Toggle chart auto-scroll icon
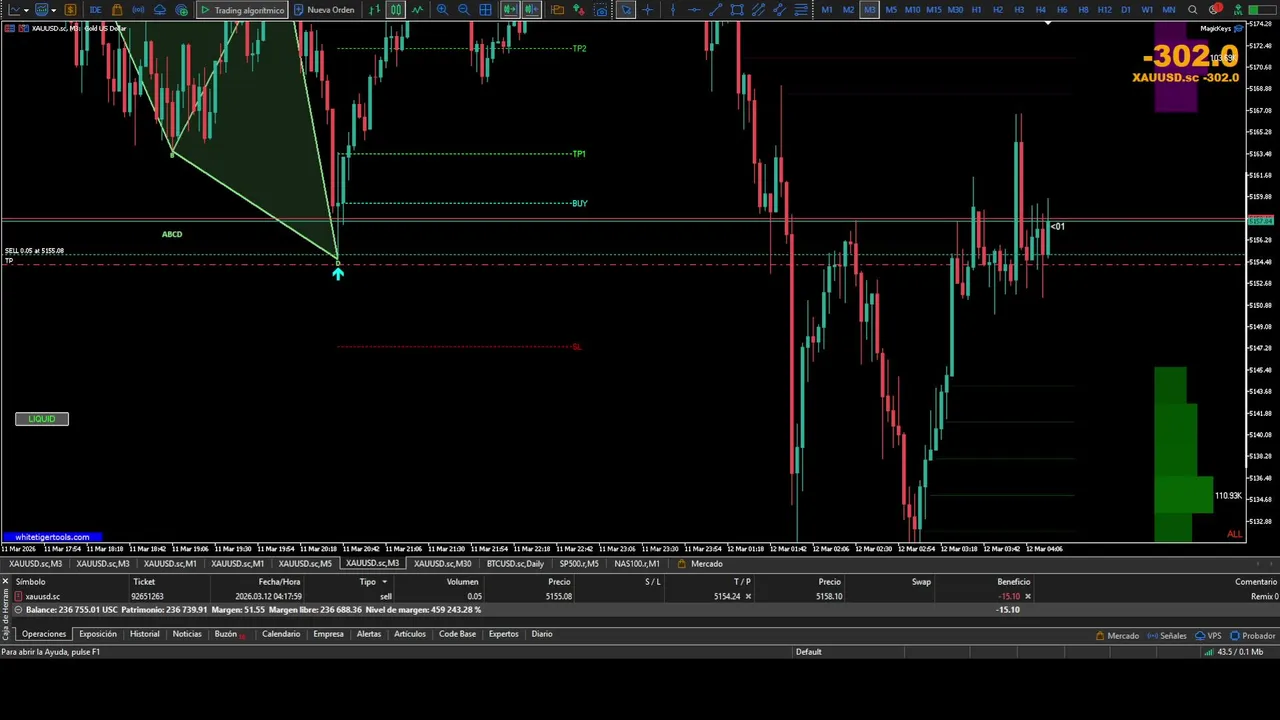Image resolution: width=1280 pixels, height=720 pixels. (510, 10)
